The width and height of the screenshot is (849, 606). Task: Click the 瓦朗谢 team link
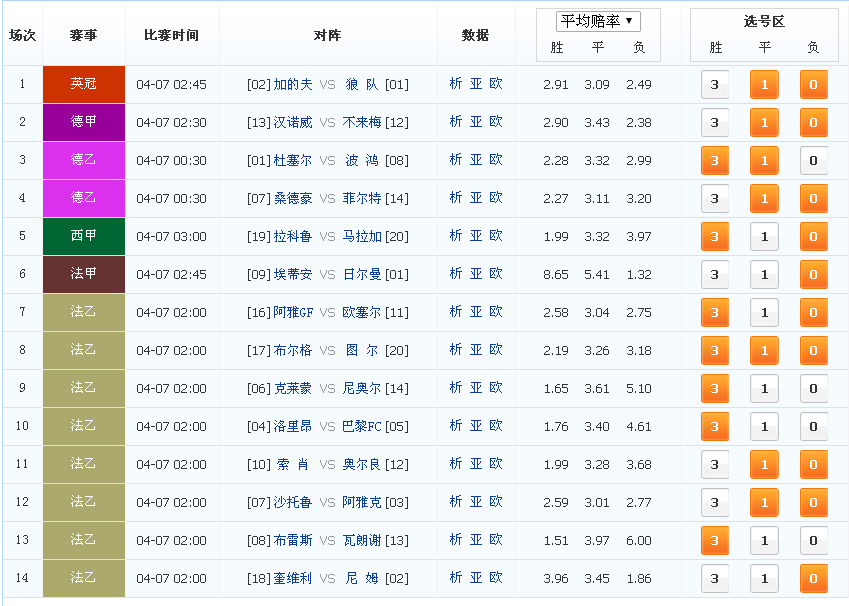(x=362, y=540)
